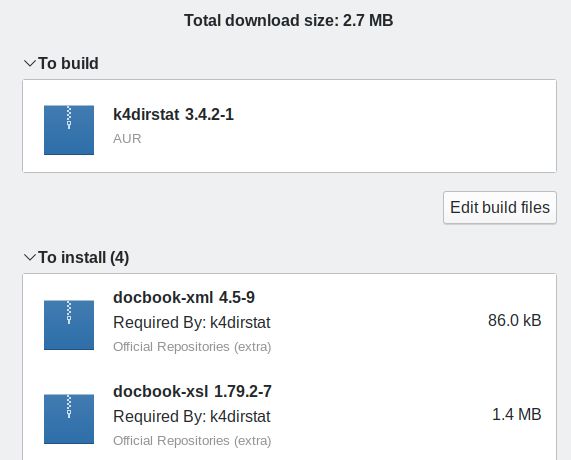This screenshot has height=460, width=571.
Task: Click Required By: k4dirstat under docbook-xsl
Action: click(x=192, y=416)
